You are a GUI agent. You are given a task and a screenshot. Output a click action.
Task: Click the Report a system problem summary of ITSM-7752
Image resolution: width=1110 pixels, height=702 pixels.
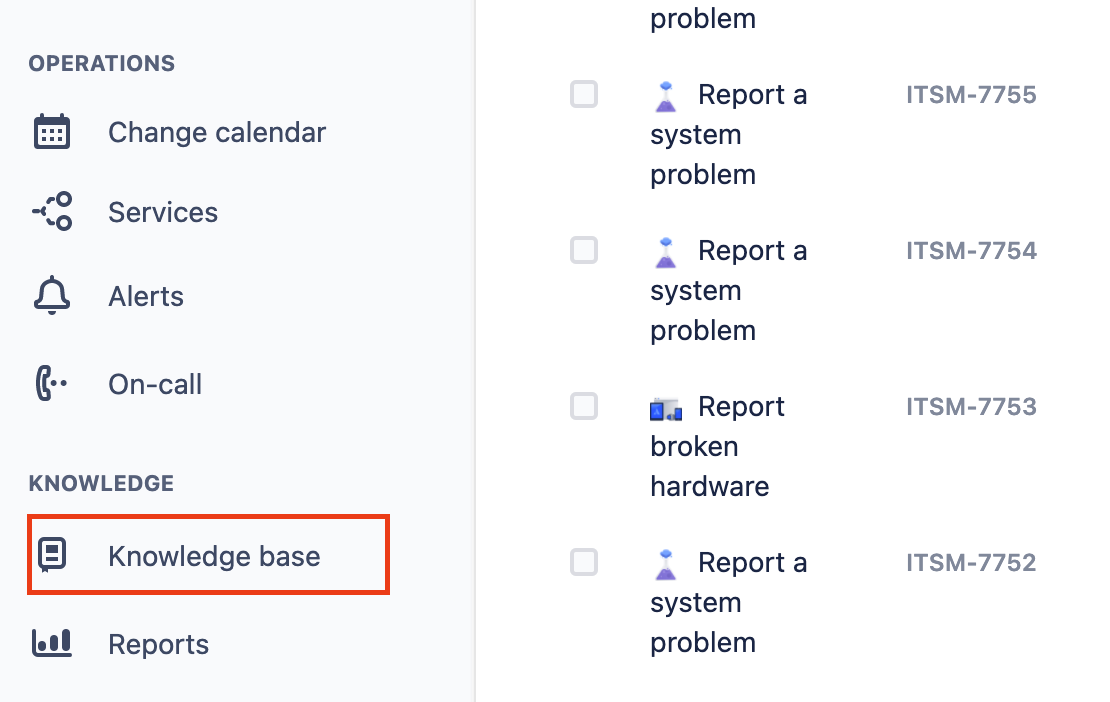coord(730,602)
